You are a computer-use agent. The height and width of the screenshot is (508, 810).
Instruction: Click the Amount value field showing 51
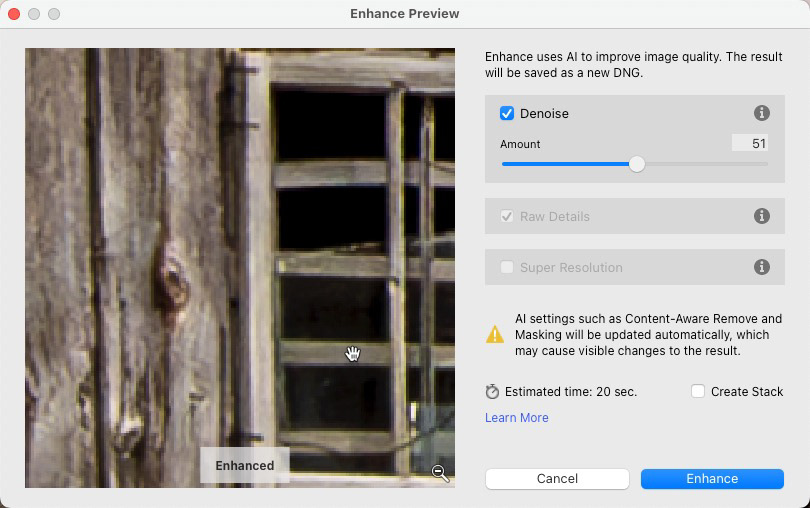tap(750, 143)
